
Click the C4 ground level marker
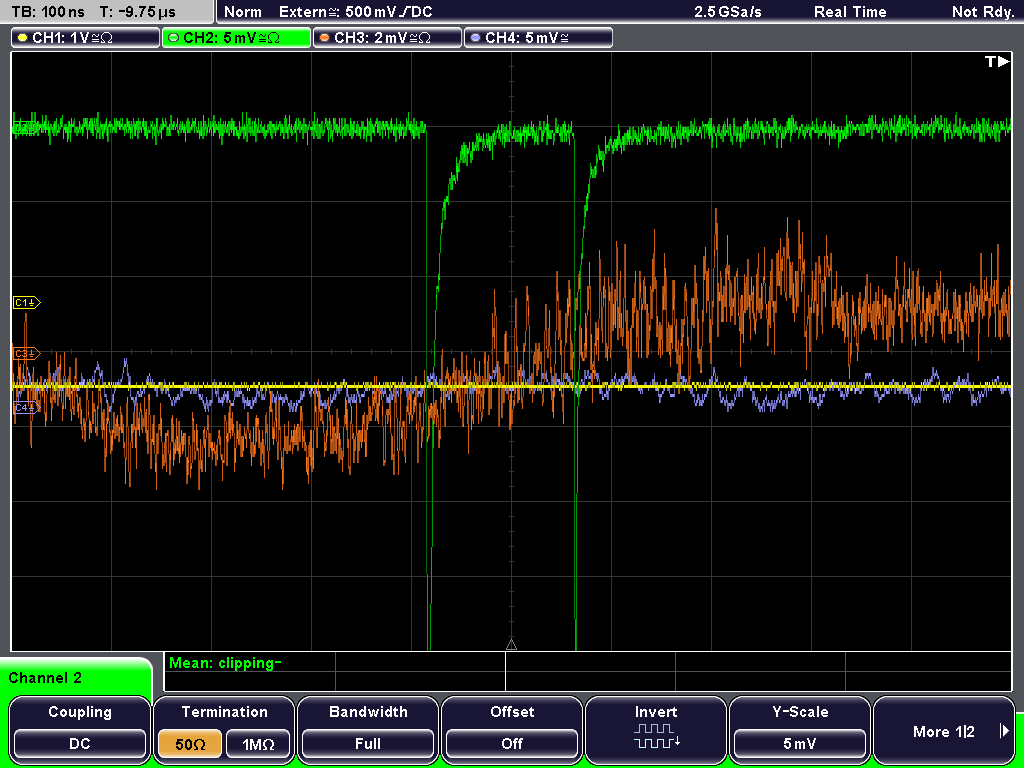click(26, 408)
